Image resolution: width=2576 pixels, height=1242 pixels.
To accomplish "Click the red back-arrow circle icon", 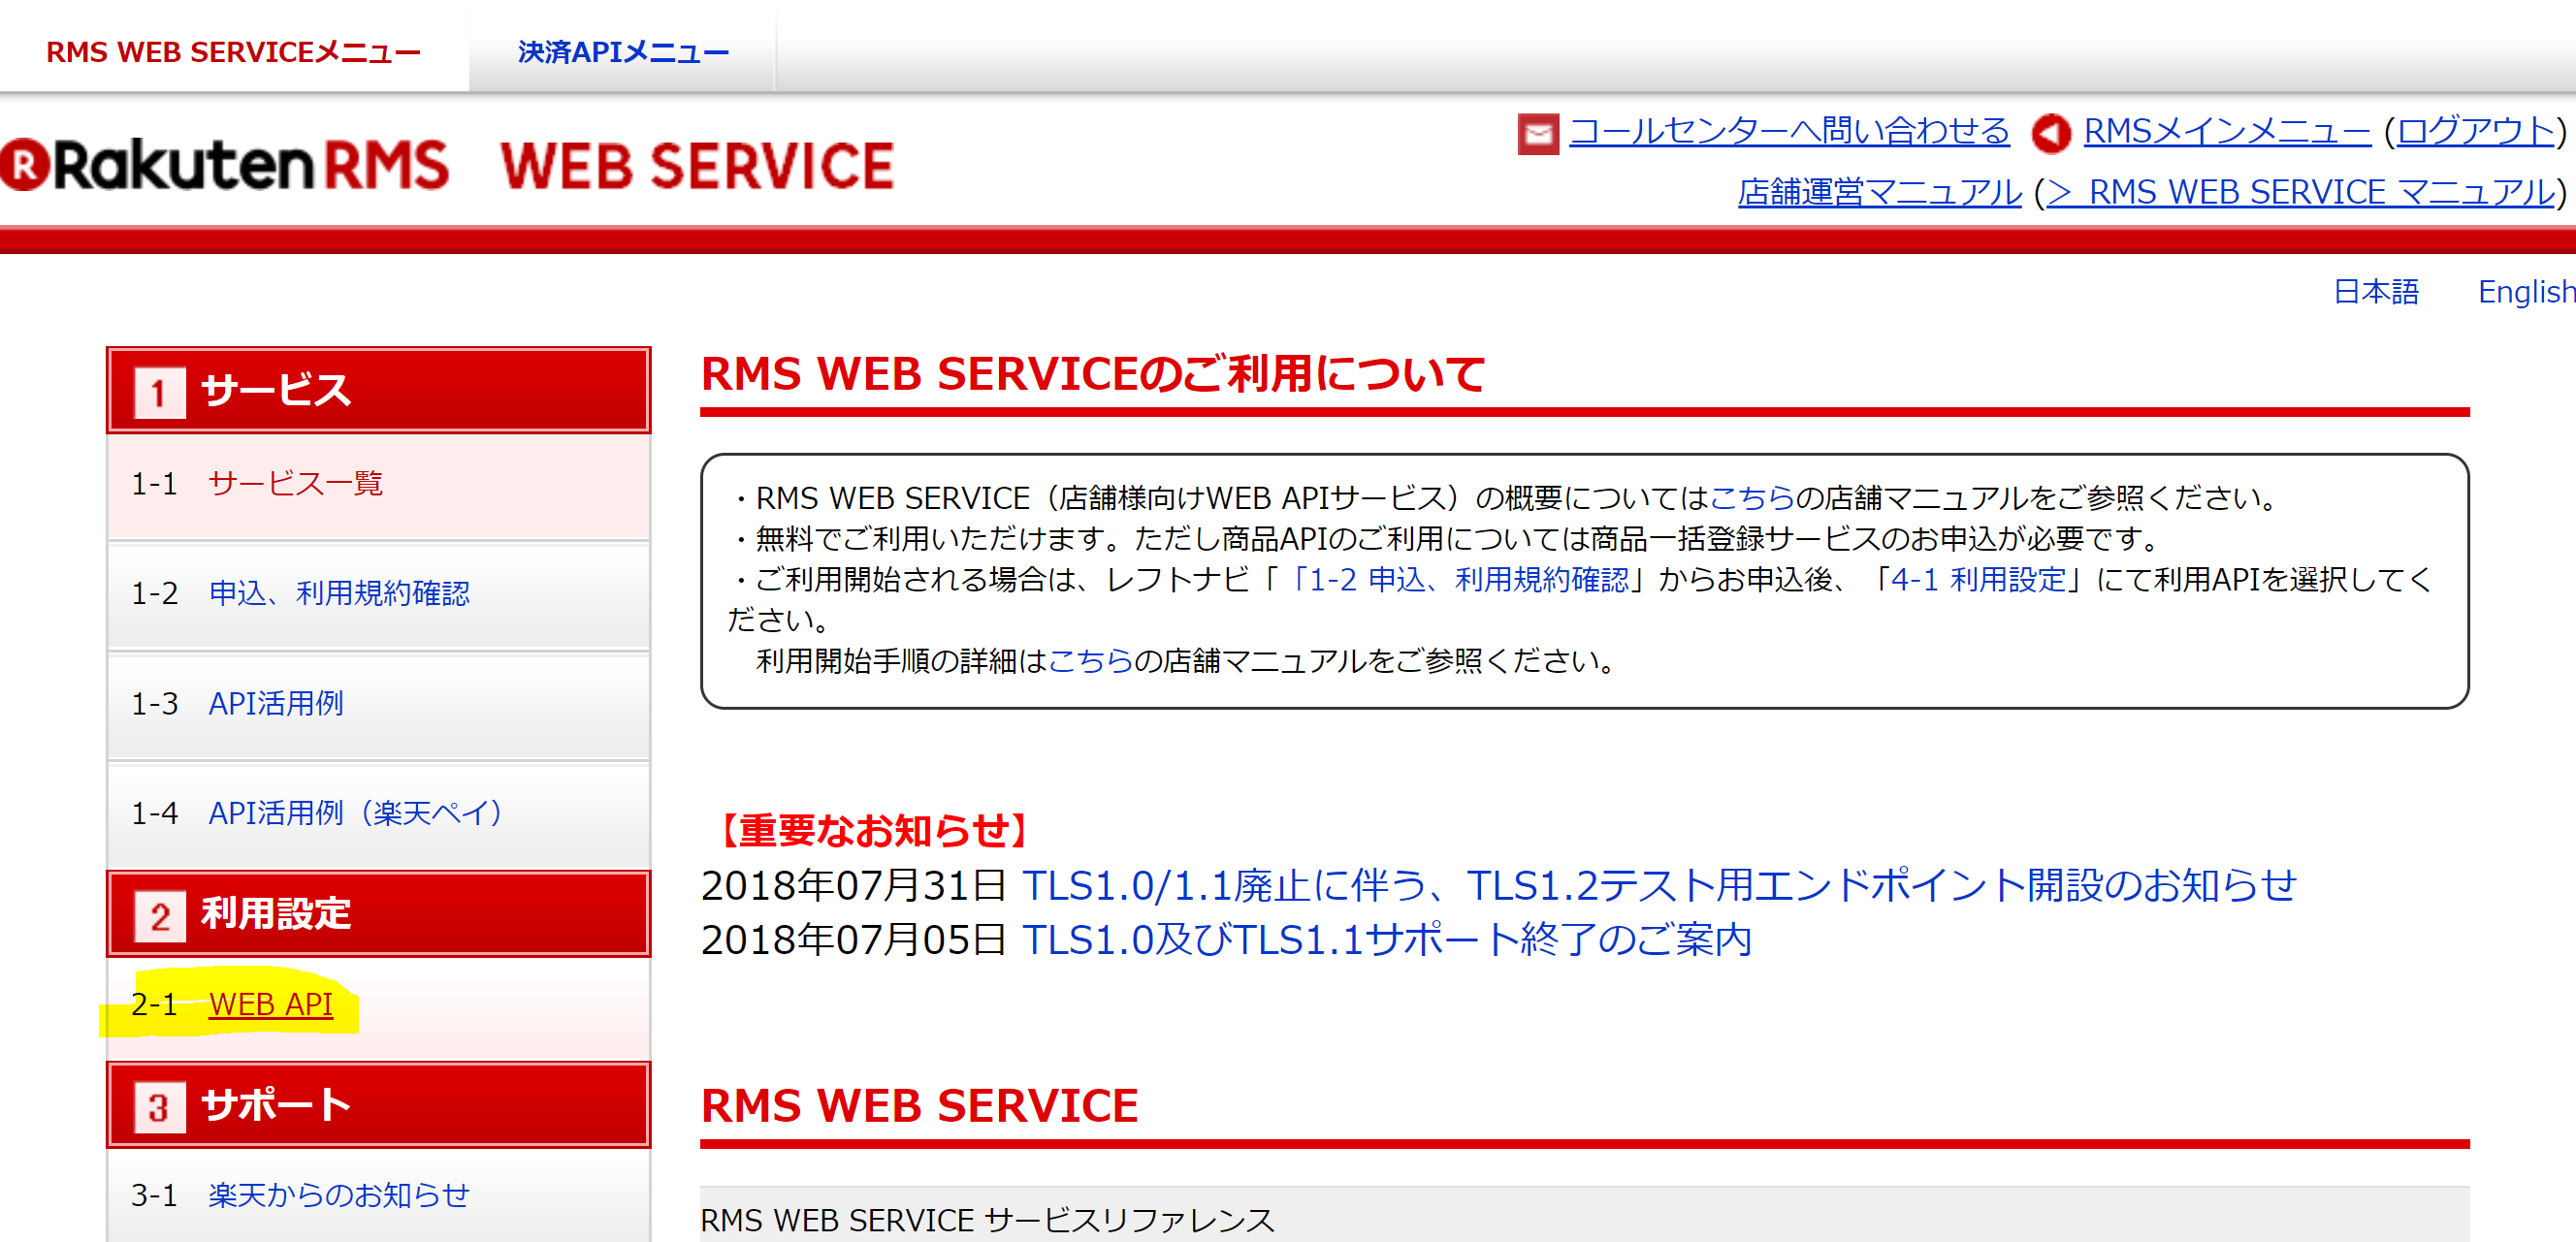I will tap(2050, 133).
